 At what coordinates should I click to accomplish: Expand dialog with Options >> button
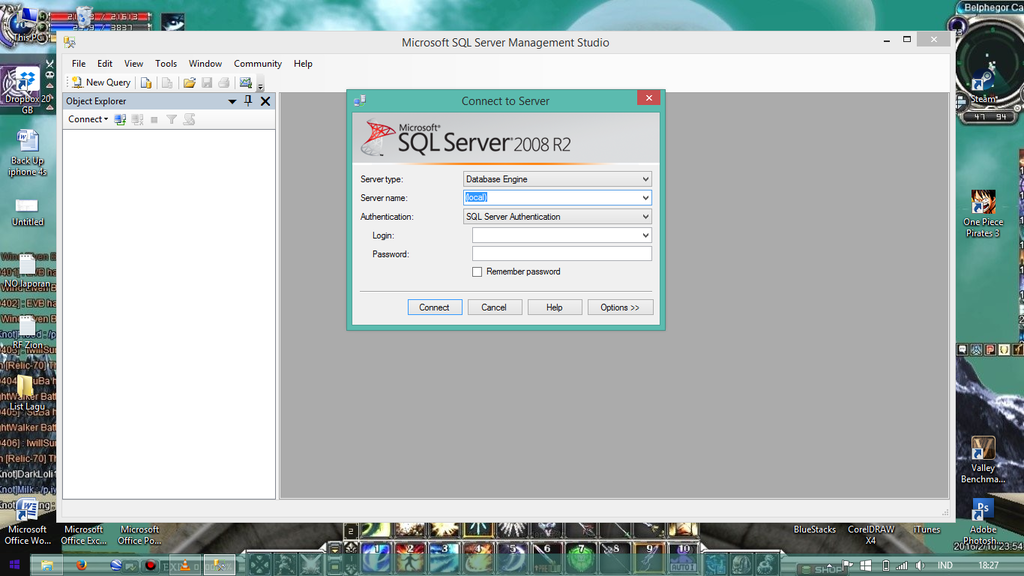click(620, 308)
